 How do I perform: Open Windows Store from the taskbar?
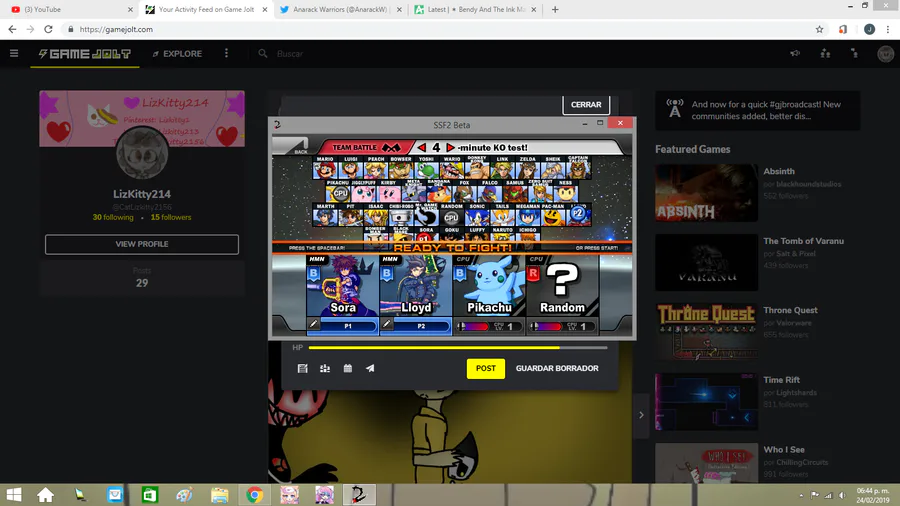point(149,495)
